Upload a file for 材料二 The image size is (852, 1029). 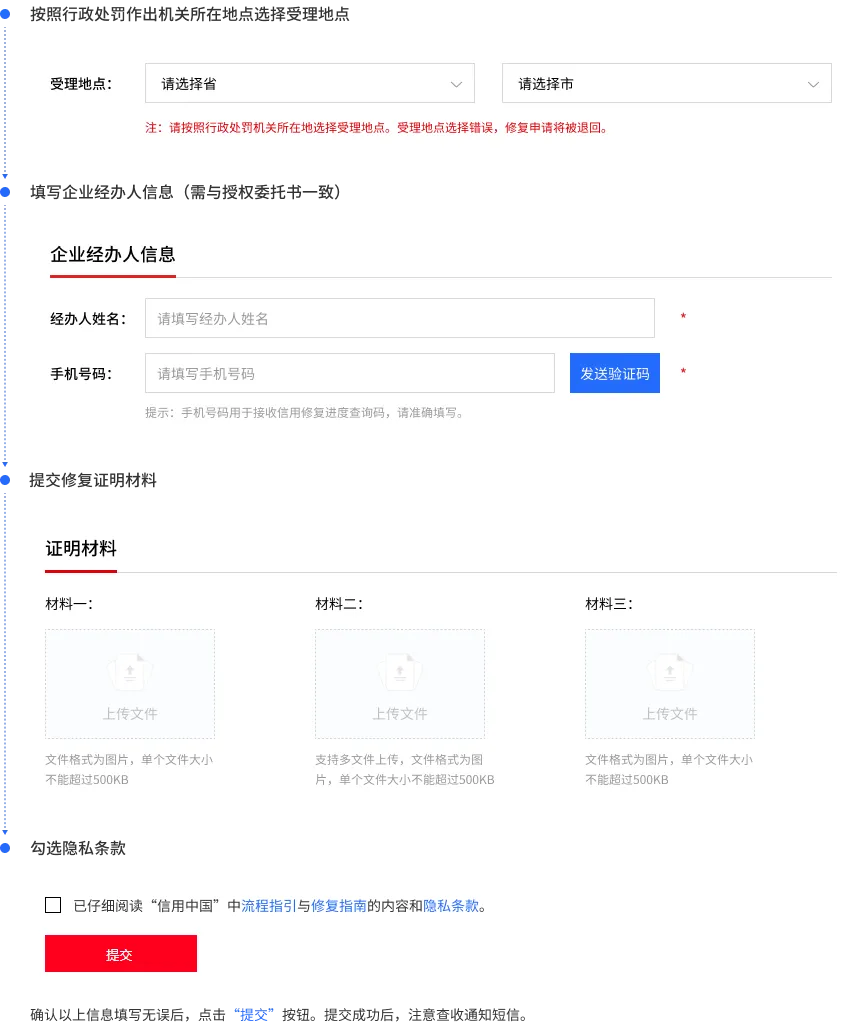click(x=400, y=683)
